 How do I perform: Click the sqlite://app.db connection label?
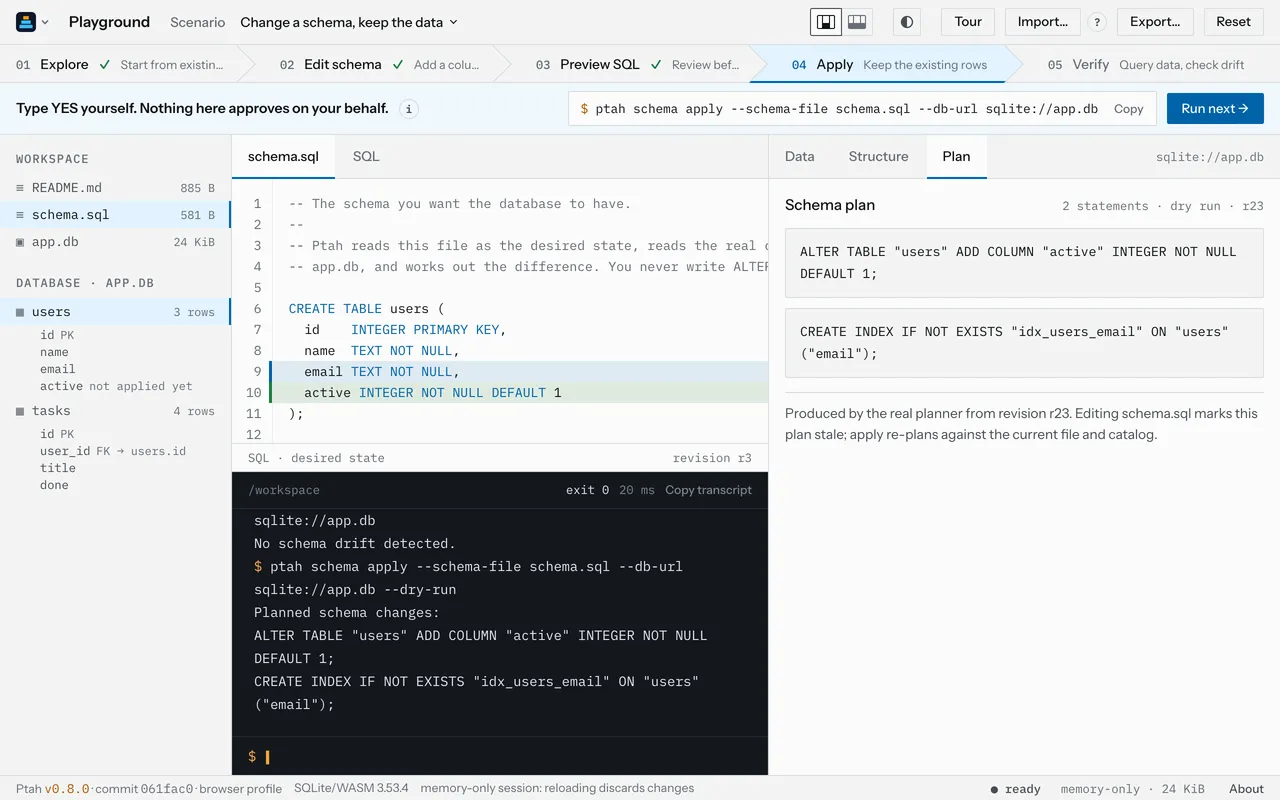(1209, 157)
